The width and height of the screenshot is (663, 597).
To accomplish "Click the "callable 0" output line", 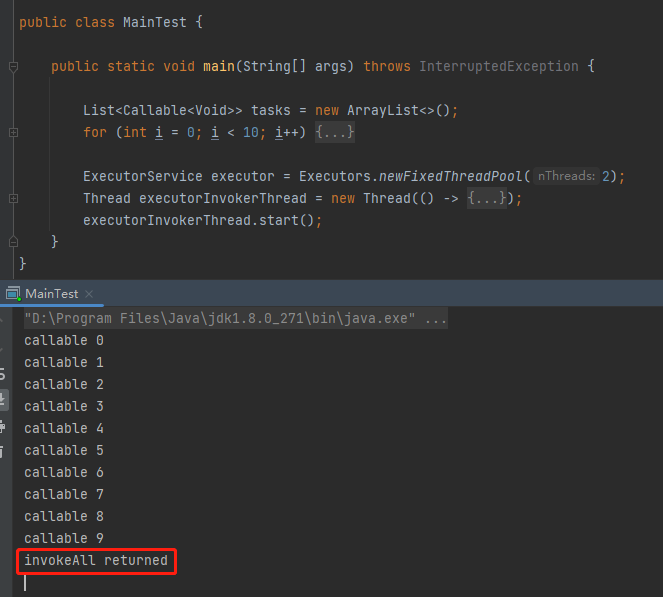I will tap(64, 340).
